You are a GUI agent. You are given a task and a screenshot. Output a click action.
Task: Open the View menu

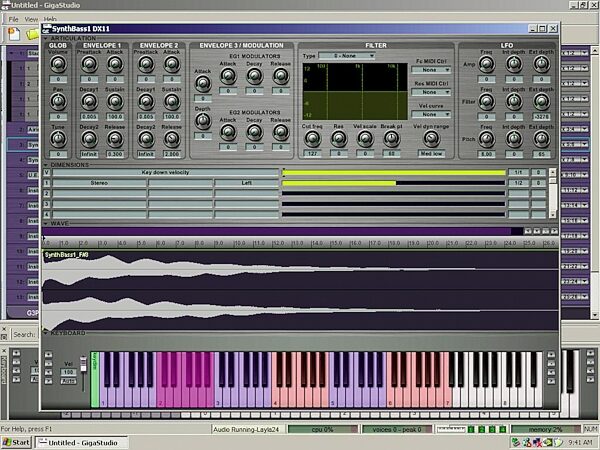31,19
